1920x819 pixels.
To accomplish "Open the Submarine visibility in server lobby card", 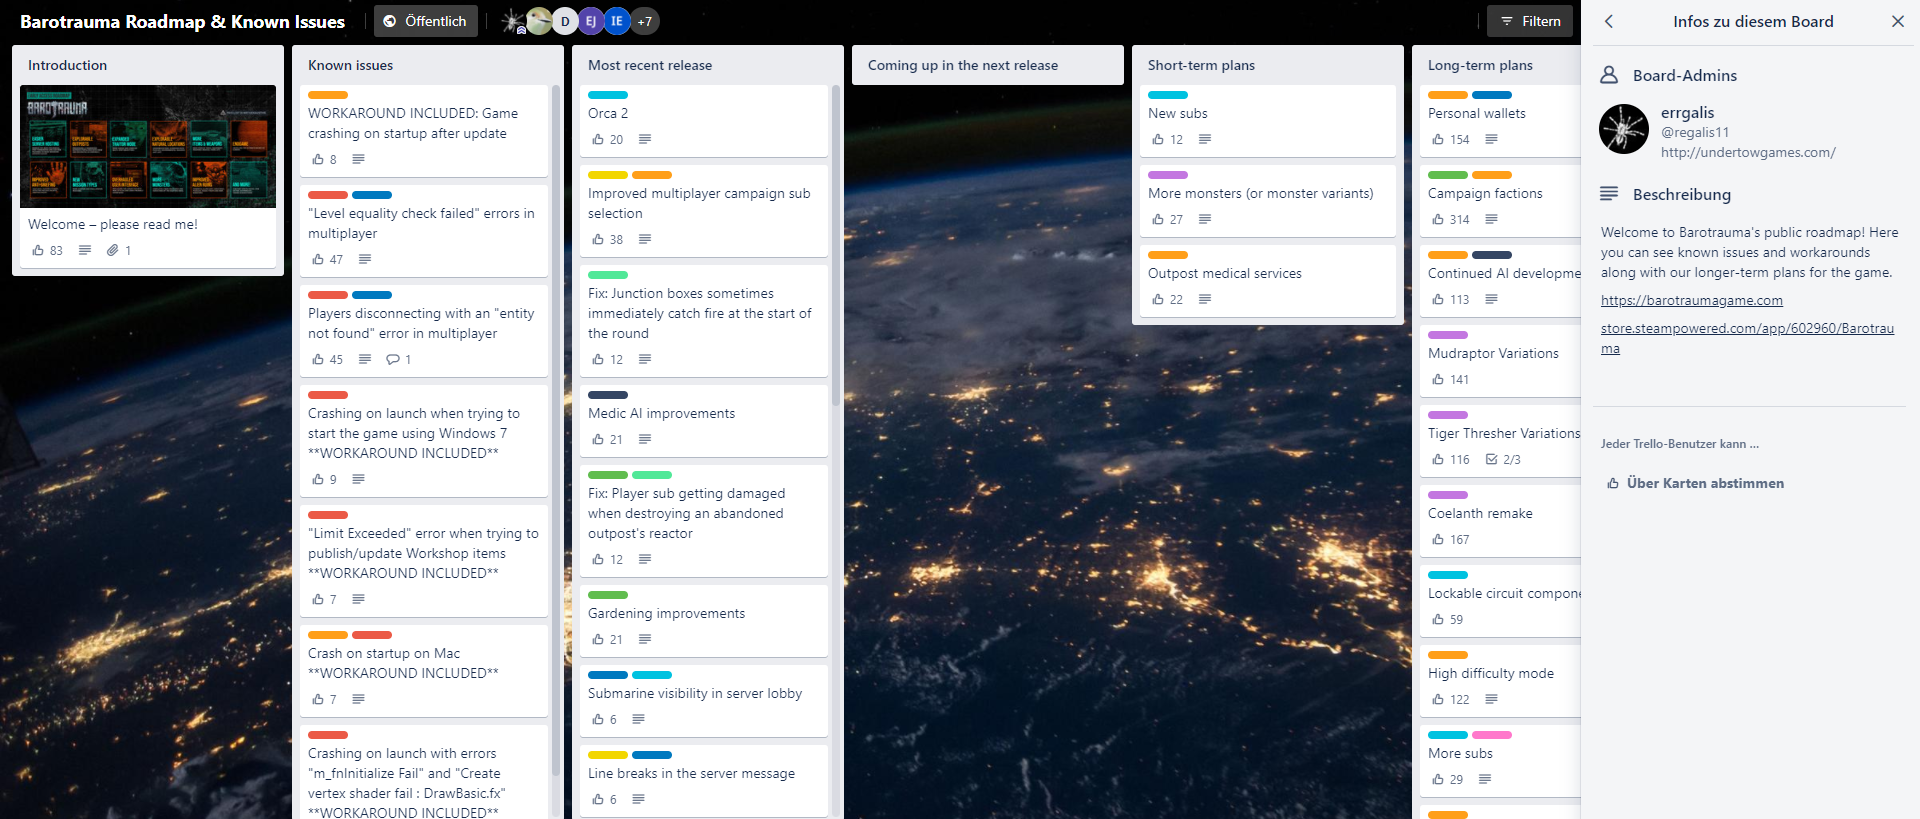I will (704, 700).
